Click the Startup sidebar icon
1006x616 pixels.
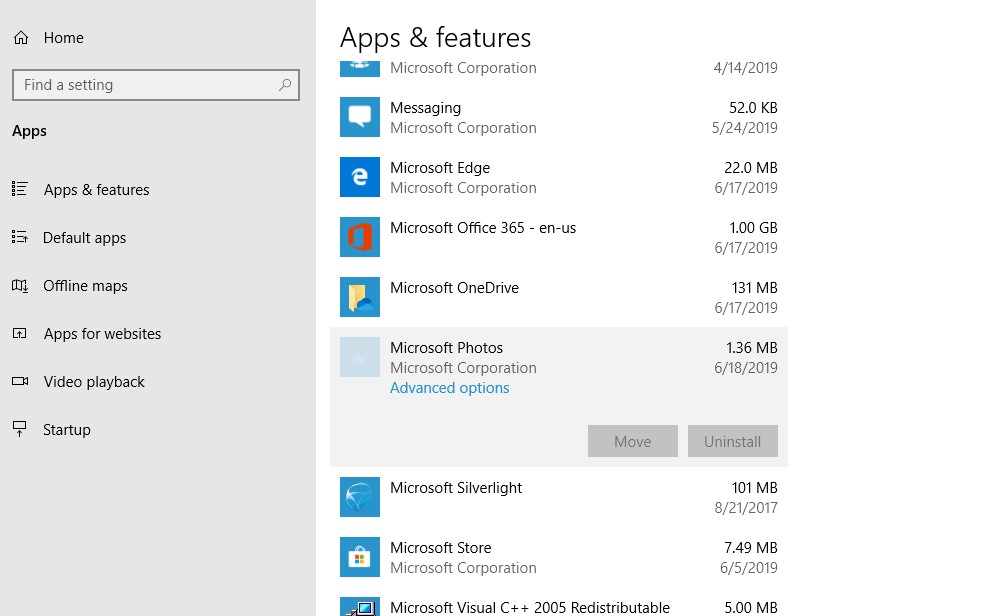tap(20, 429)
